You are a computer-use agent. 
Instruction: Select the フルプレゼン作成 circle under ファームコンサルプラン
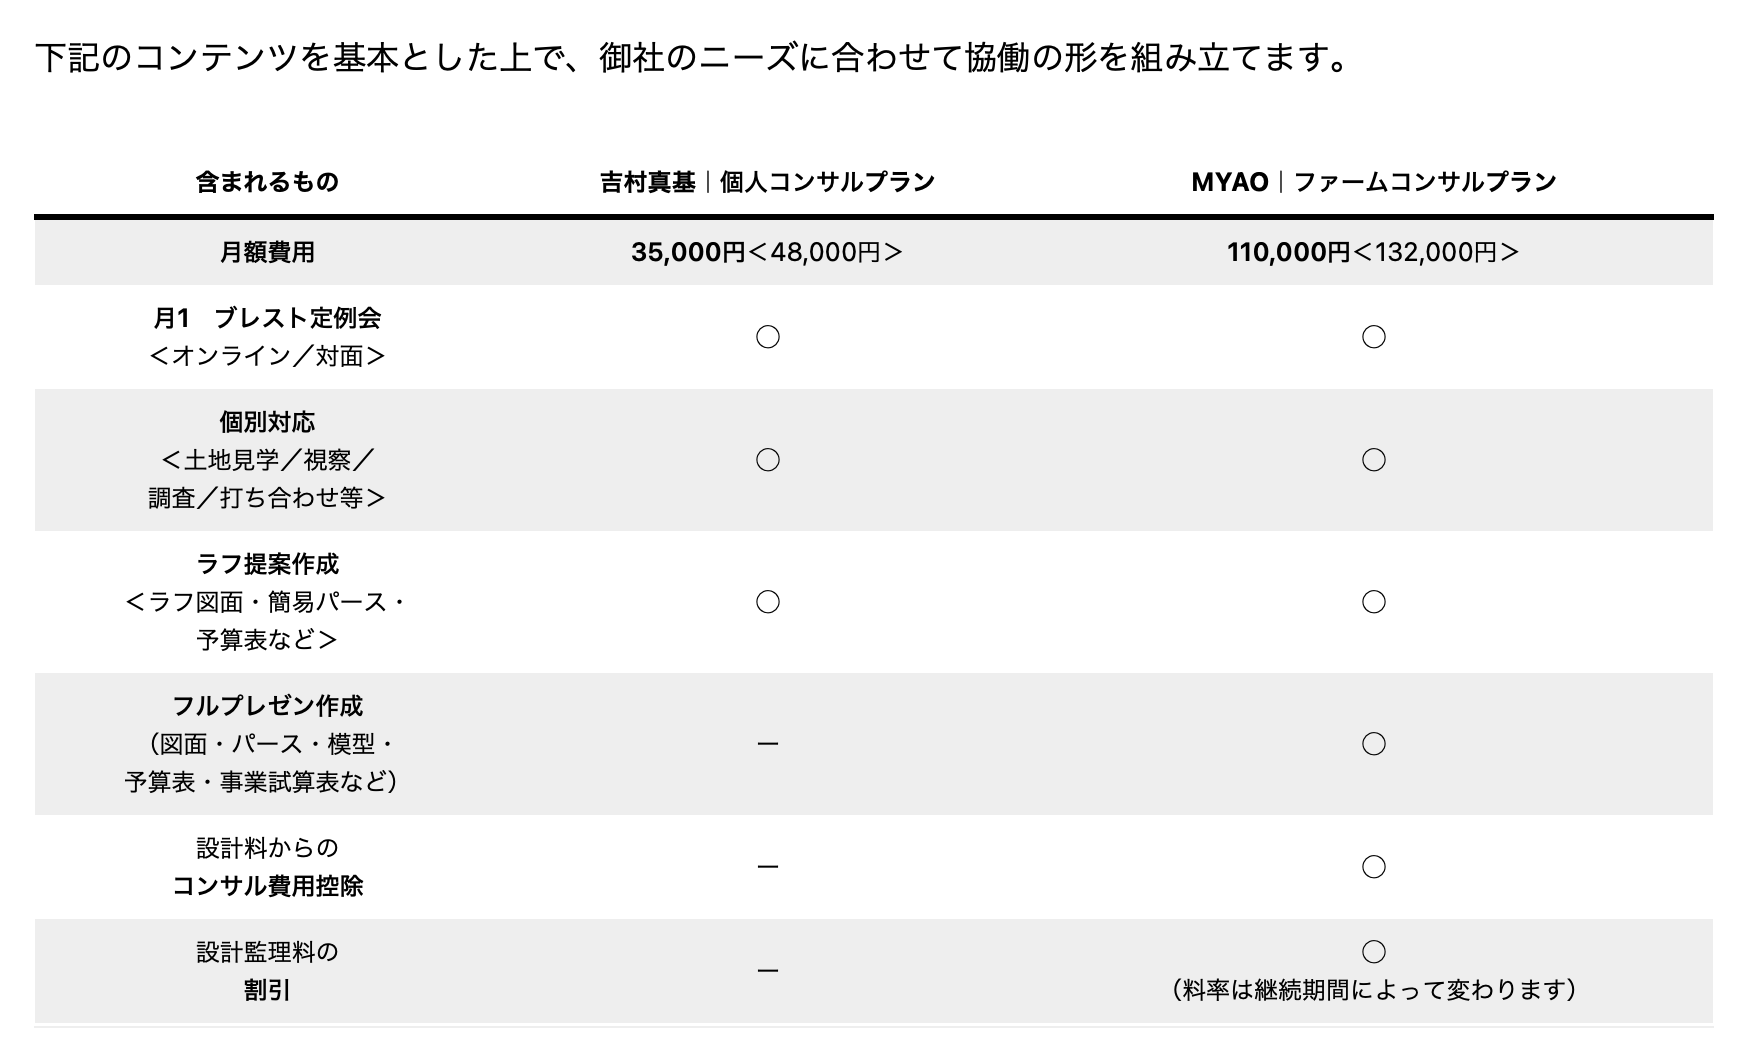click(x=1373, y=744)
